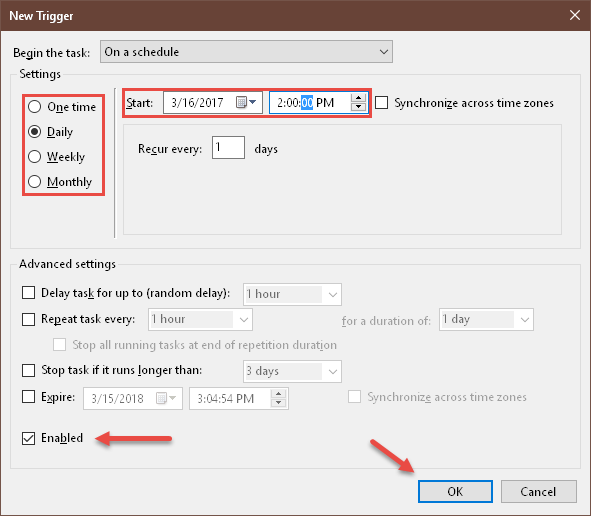Check Synchronize across time zones next to Start
This screenshot has width=591, height=516.
(381, 103)
